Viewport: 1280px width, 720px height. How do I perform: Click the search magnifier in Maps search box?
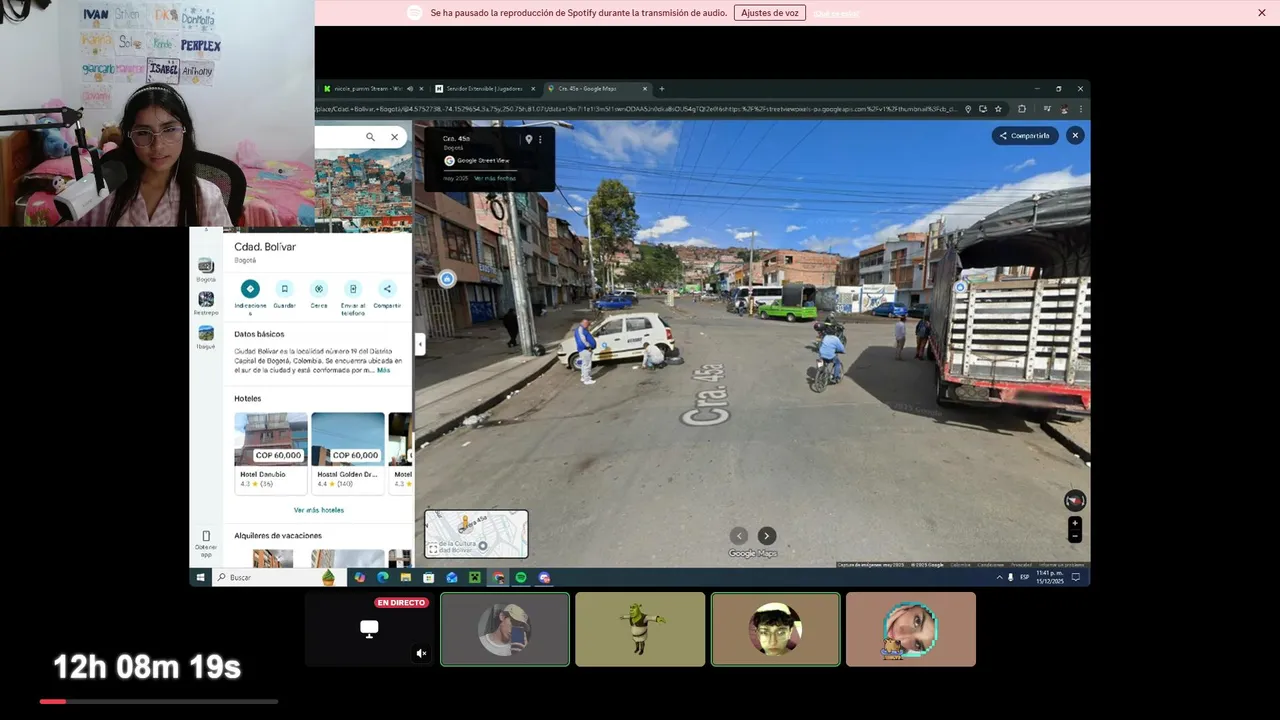pyautogui.click(x=370, y=137)
